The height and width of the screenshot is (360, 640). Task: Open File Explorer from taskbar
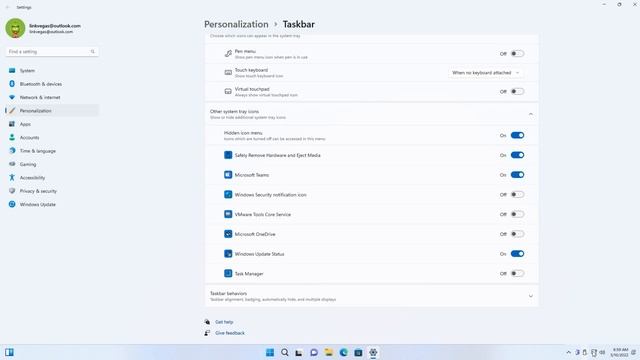coord(329,353)
